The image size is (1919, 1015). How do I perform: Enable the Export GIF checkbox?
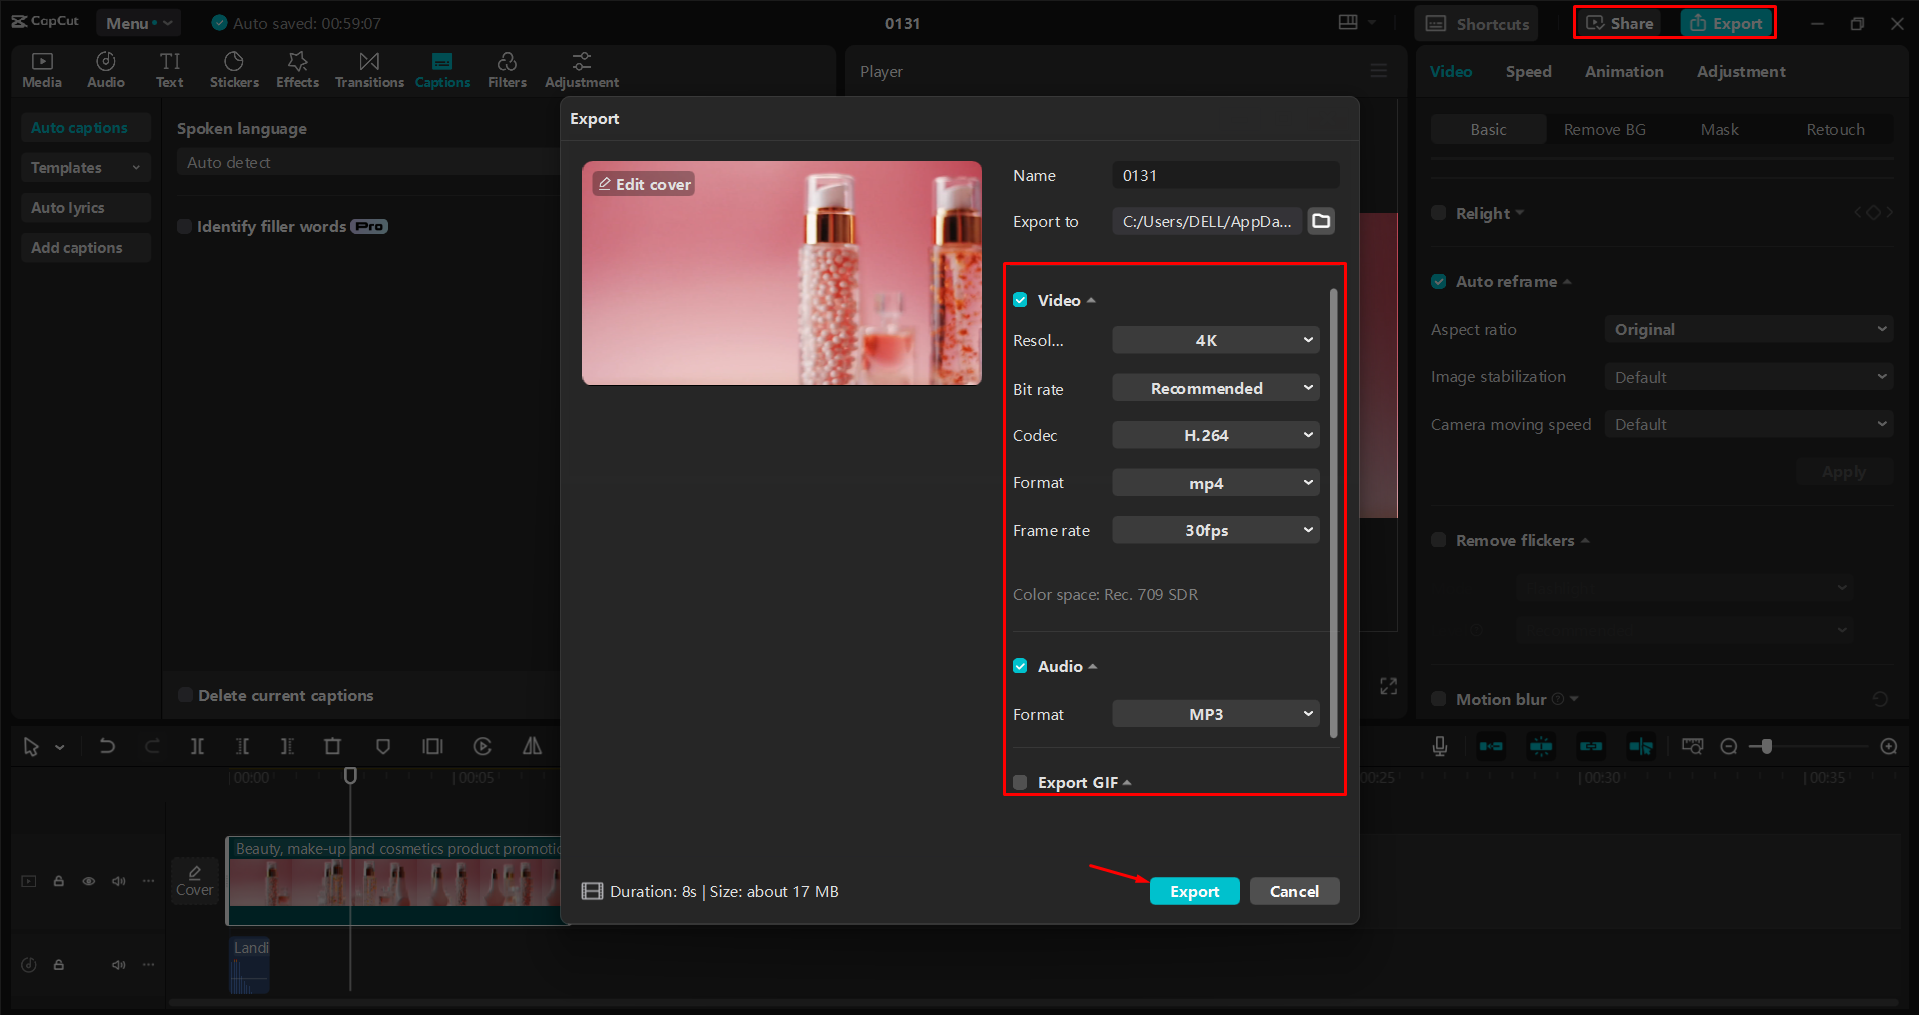coord(1020,782)
